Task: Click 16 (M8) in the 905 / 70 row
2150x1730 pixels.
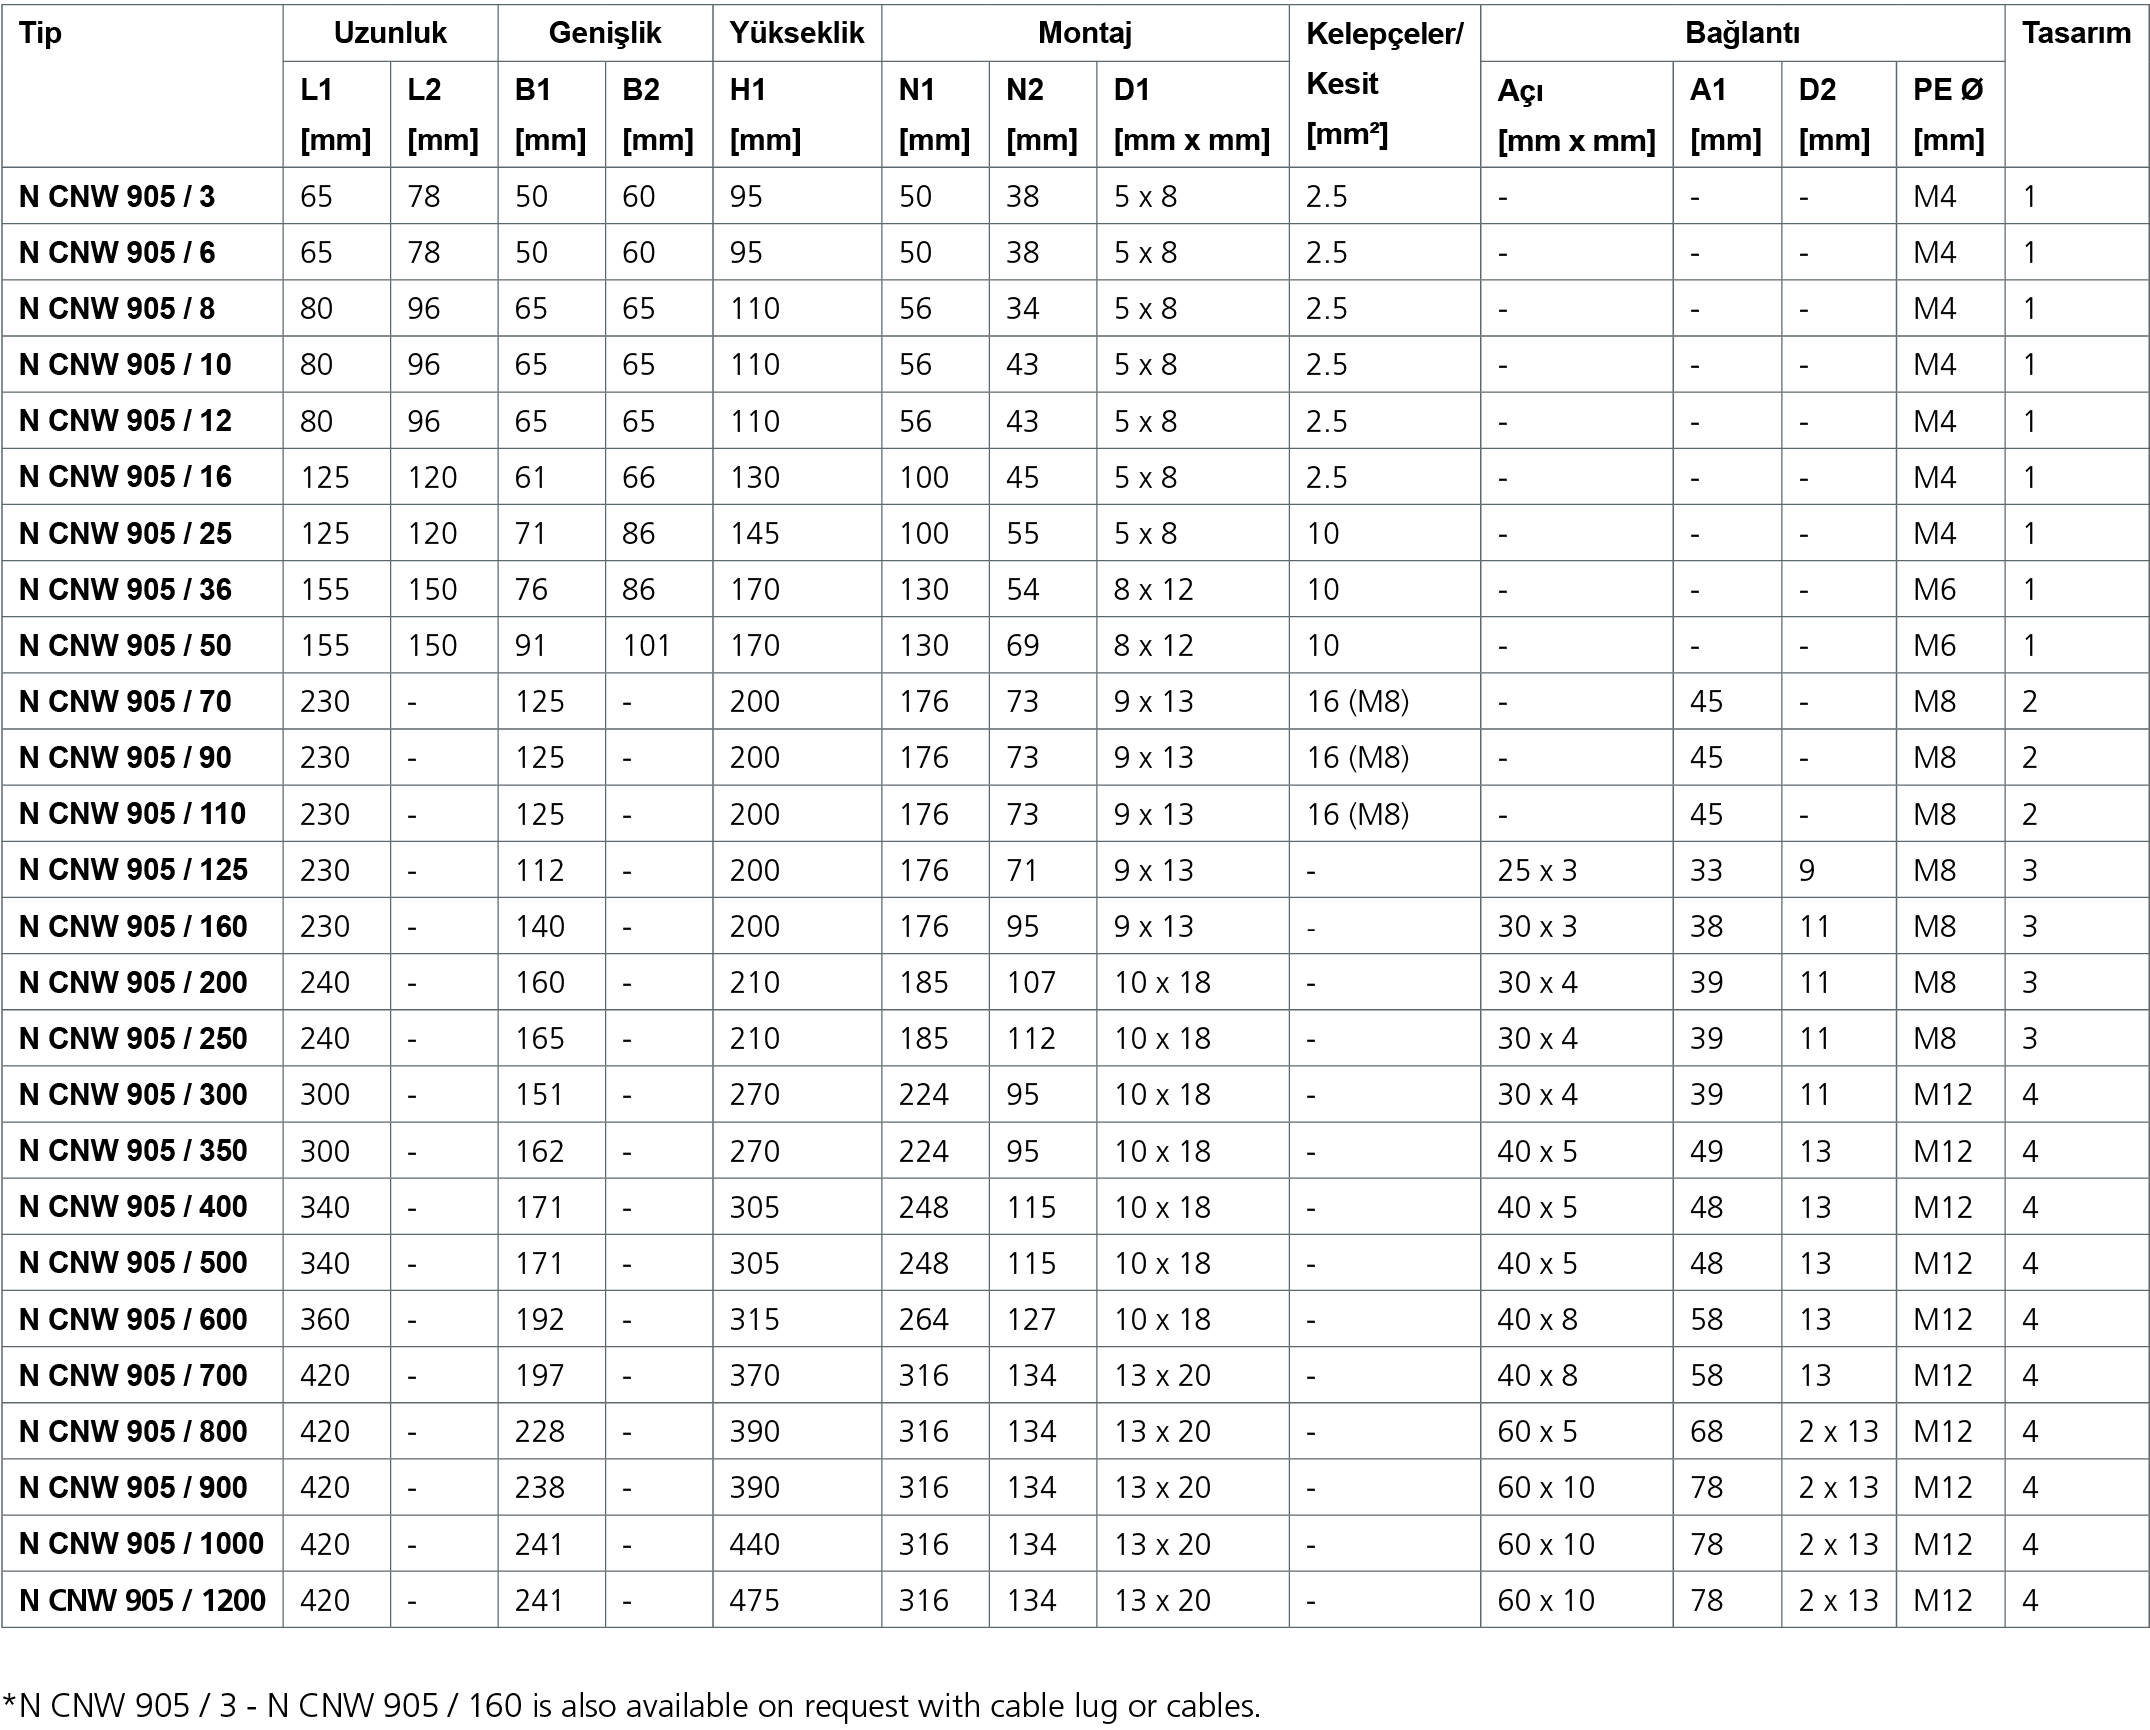Action: 1357,701
